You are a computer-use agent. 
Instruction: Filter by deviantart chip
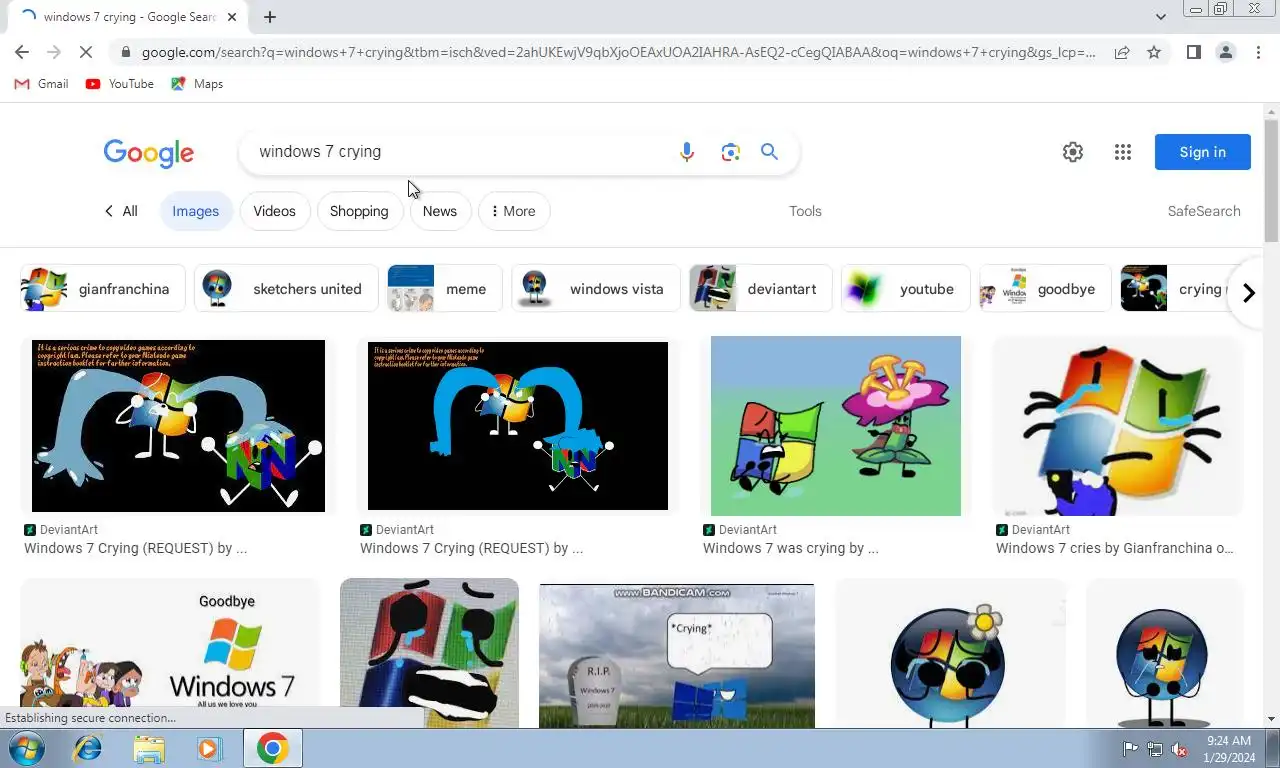pos(760,289)
